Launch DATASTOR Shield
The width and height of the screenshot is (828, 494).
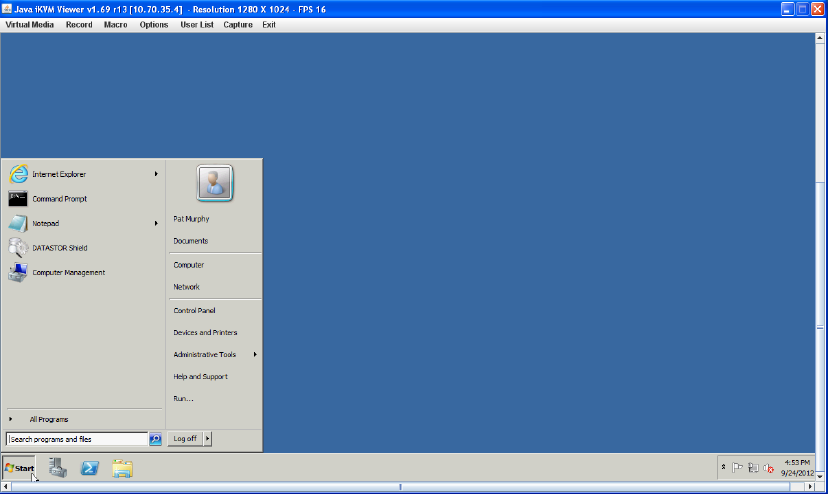(x=83, y=248)
